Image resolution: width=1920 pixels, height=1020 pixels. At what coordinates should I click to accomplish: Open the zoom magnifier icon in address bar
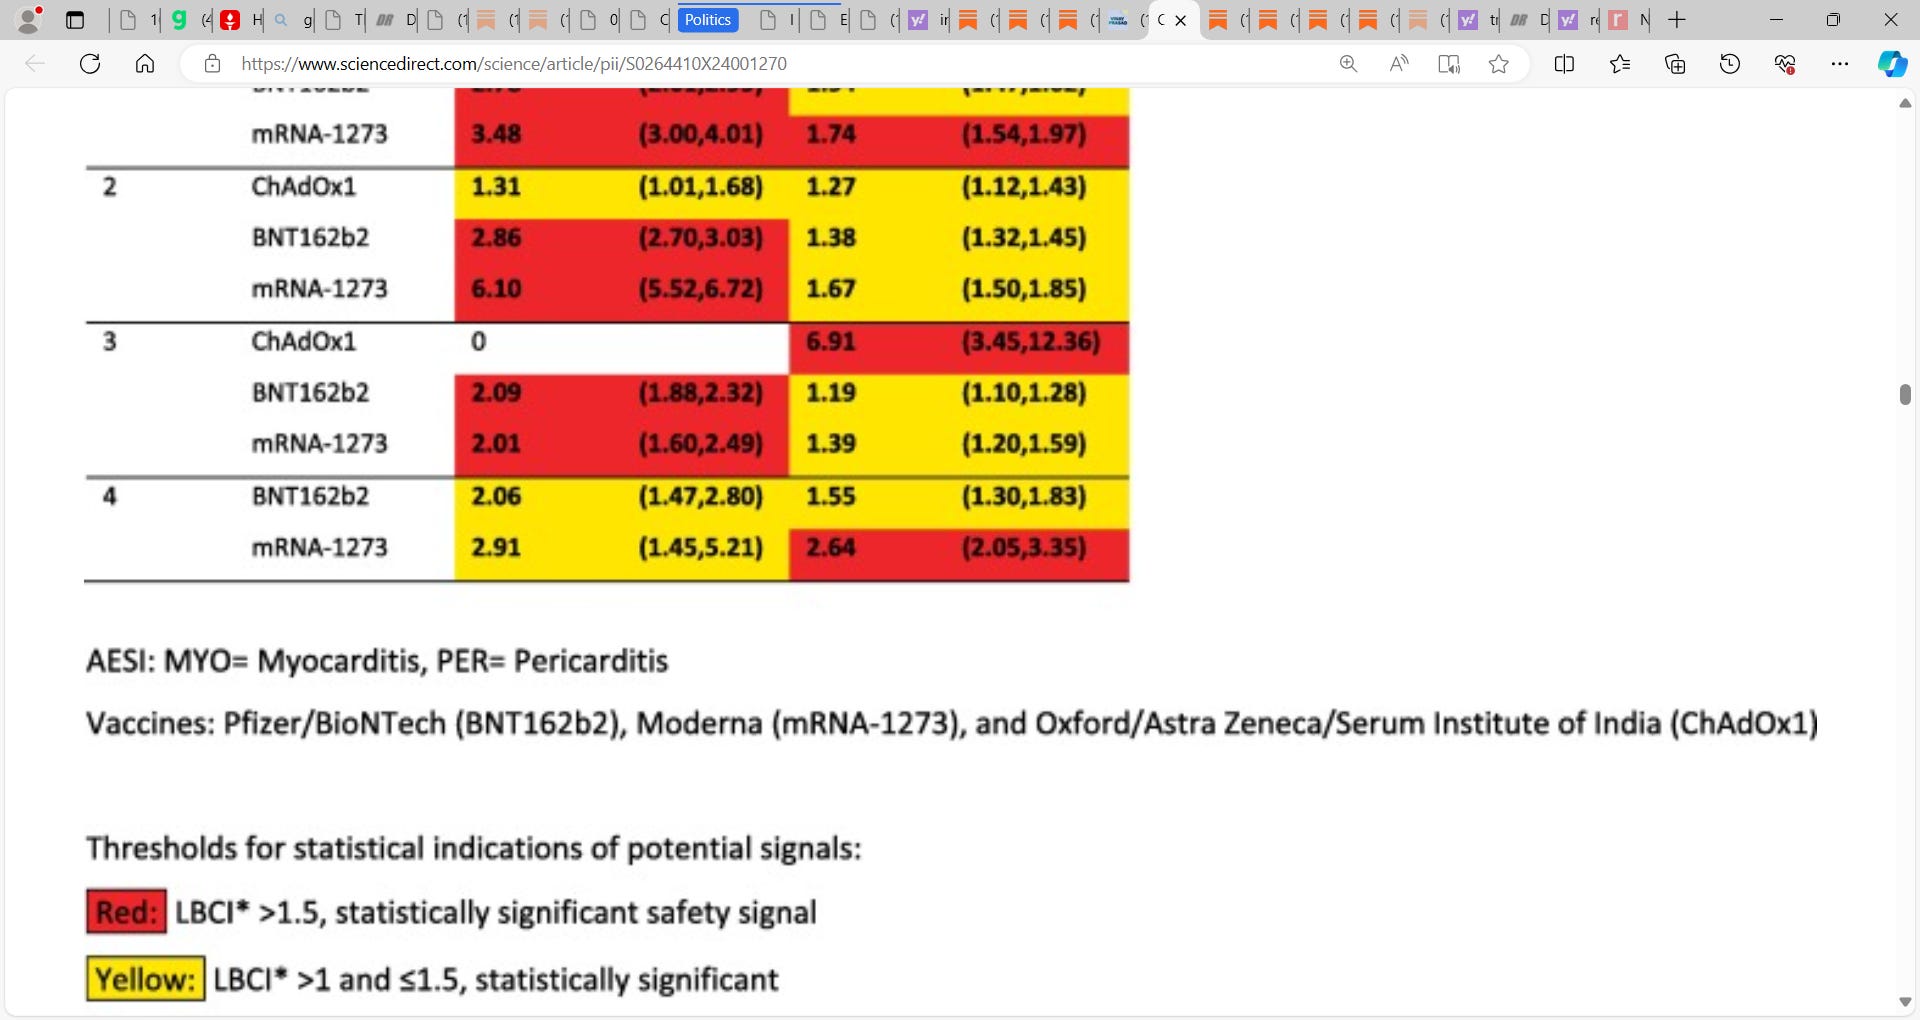(1348, 64)
